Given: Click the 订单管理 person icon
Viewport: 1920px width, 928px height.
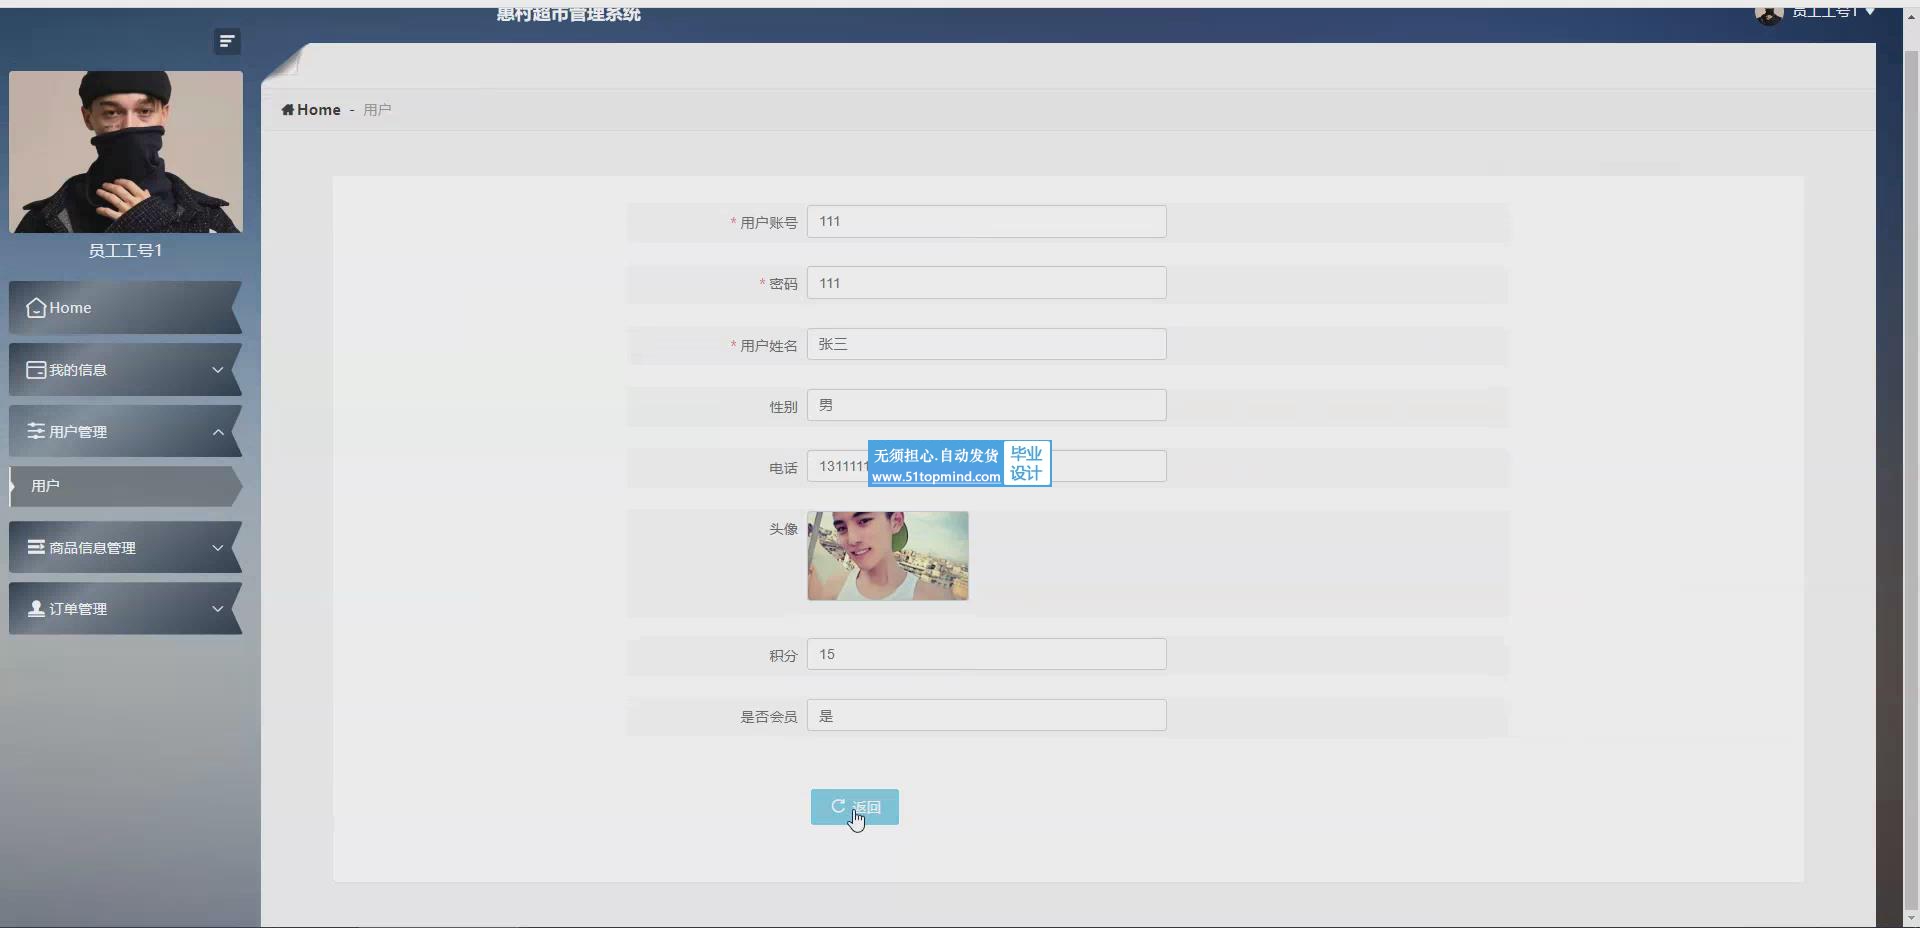Looking at the screenshot, I should [x=36, y=608].
